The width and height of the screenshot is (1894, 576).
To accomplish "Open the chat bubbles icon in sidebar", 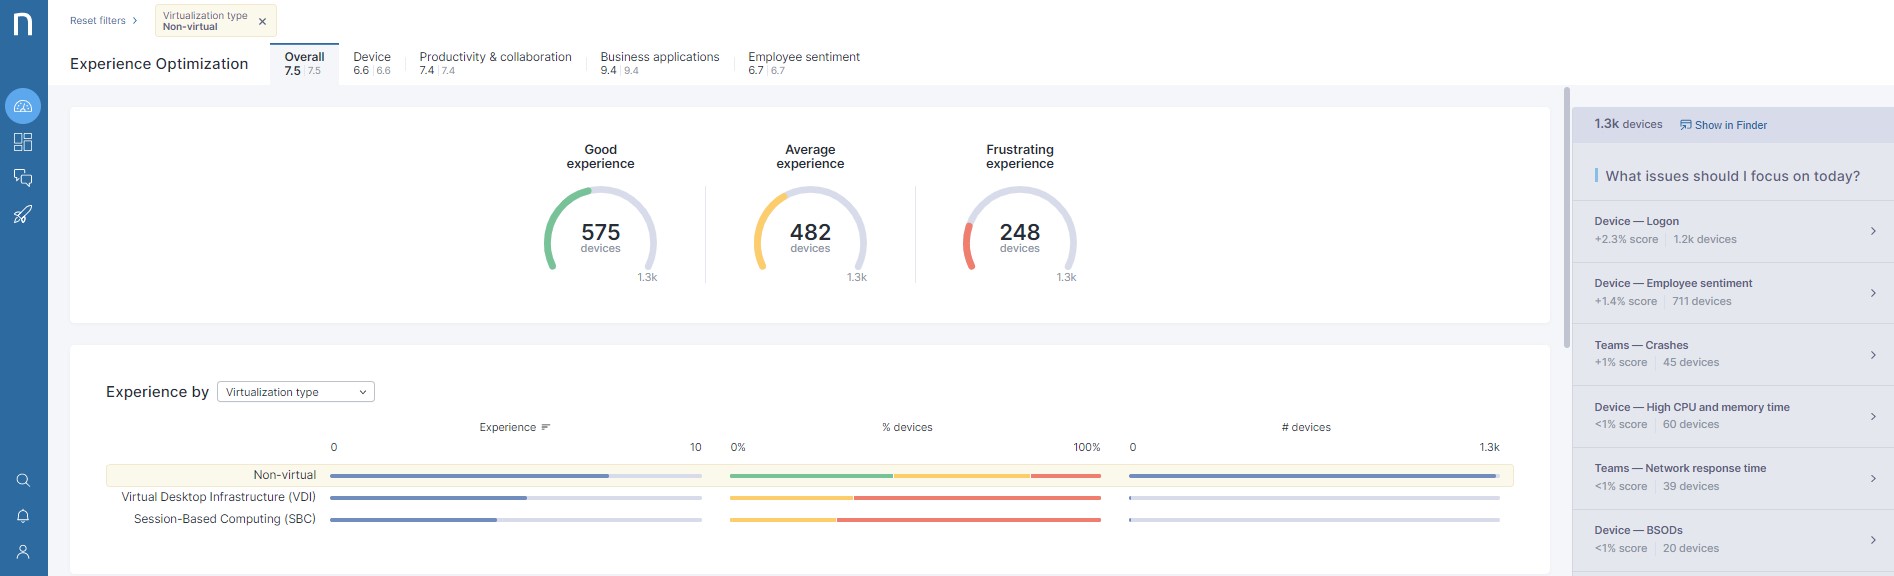I will click(x=23, y=178).
